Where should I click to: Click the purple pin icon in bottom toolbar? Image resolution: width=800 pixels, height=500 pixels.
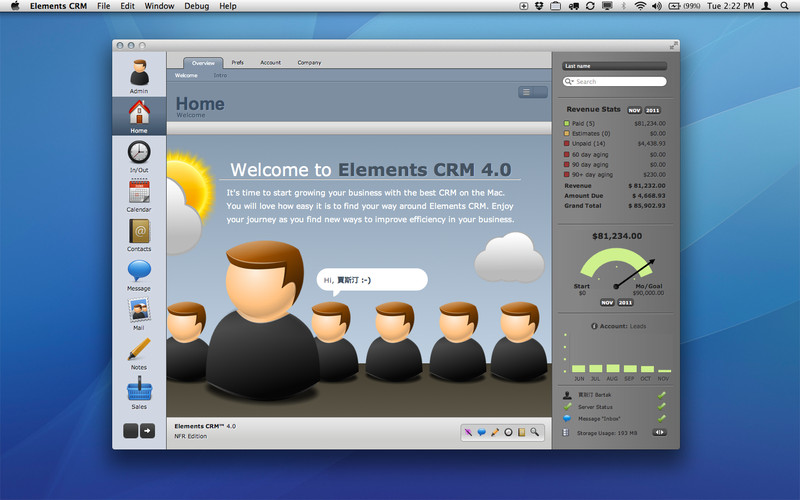coord(468,432)
